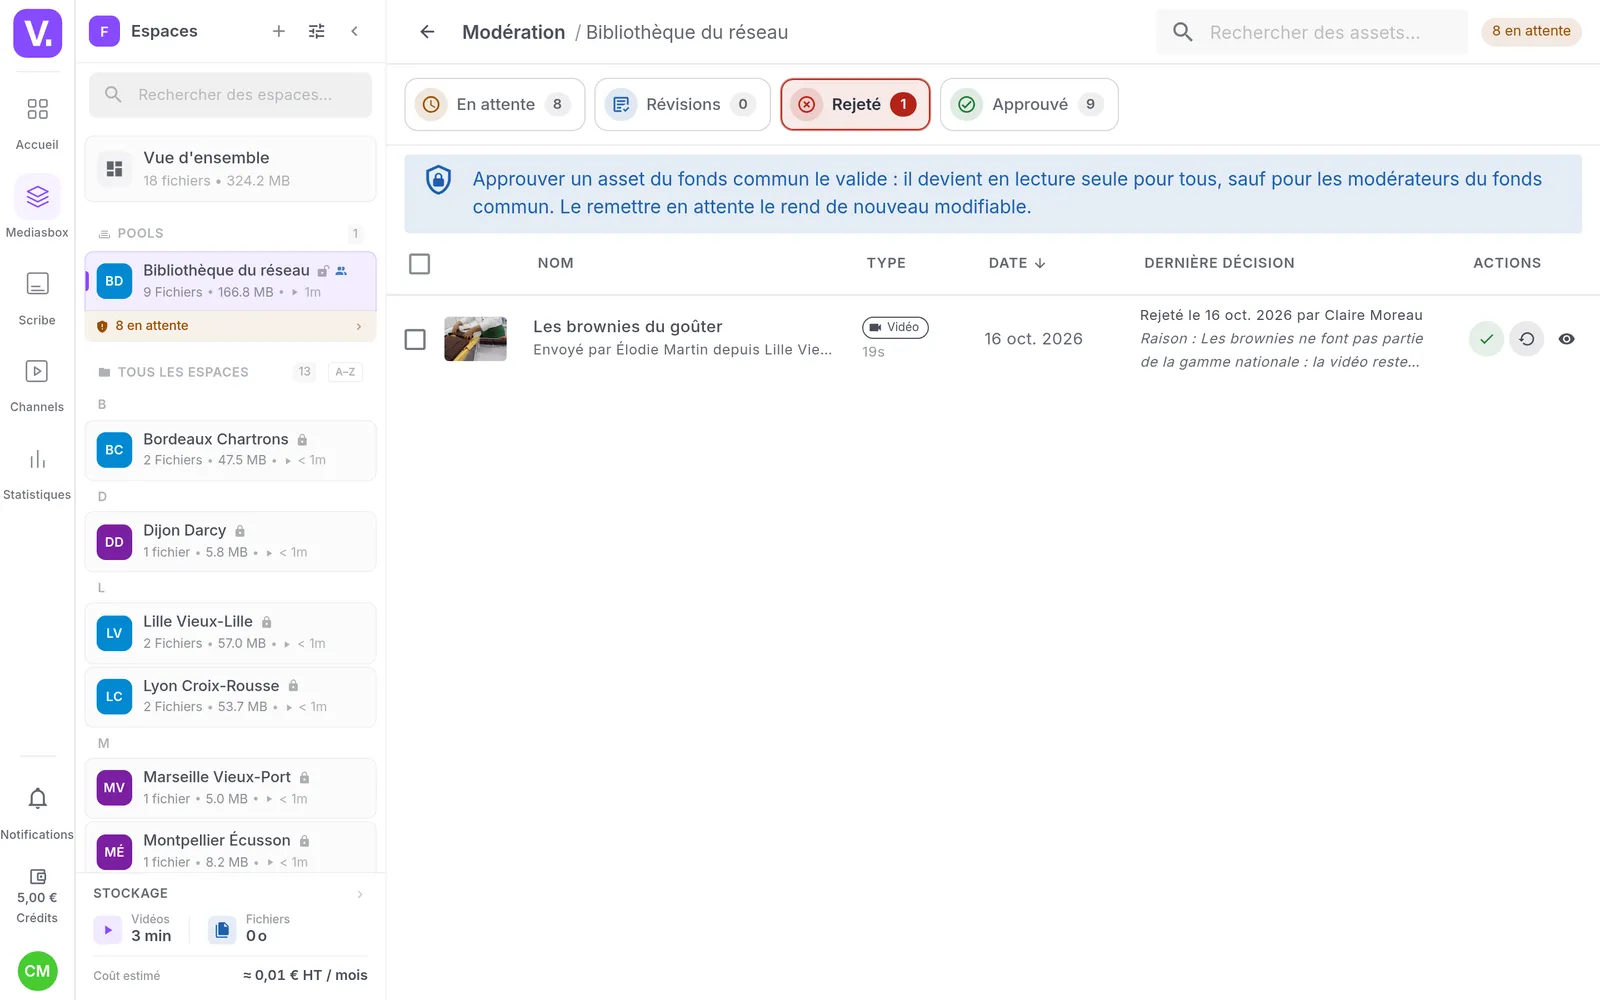Click the V. app logo
Screen dimensions: 1600x1000
pos(37,33)
